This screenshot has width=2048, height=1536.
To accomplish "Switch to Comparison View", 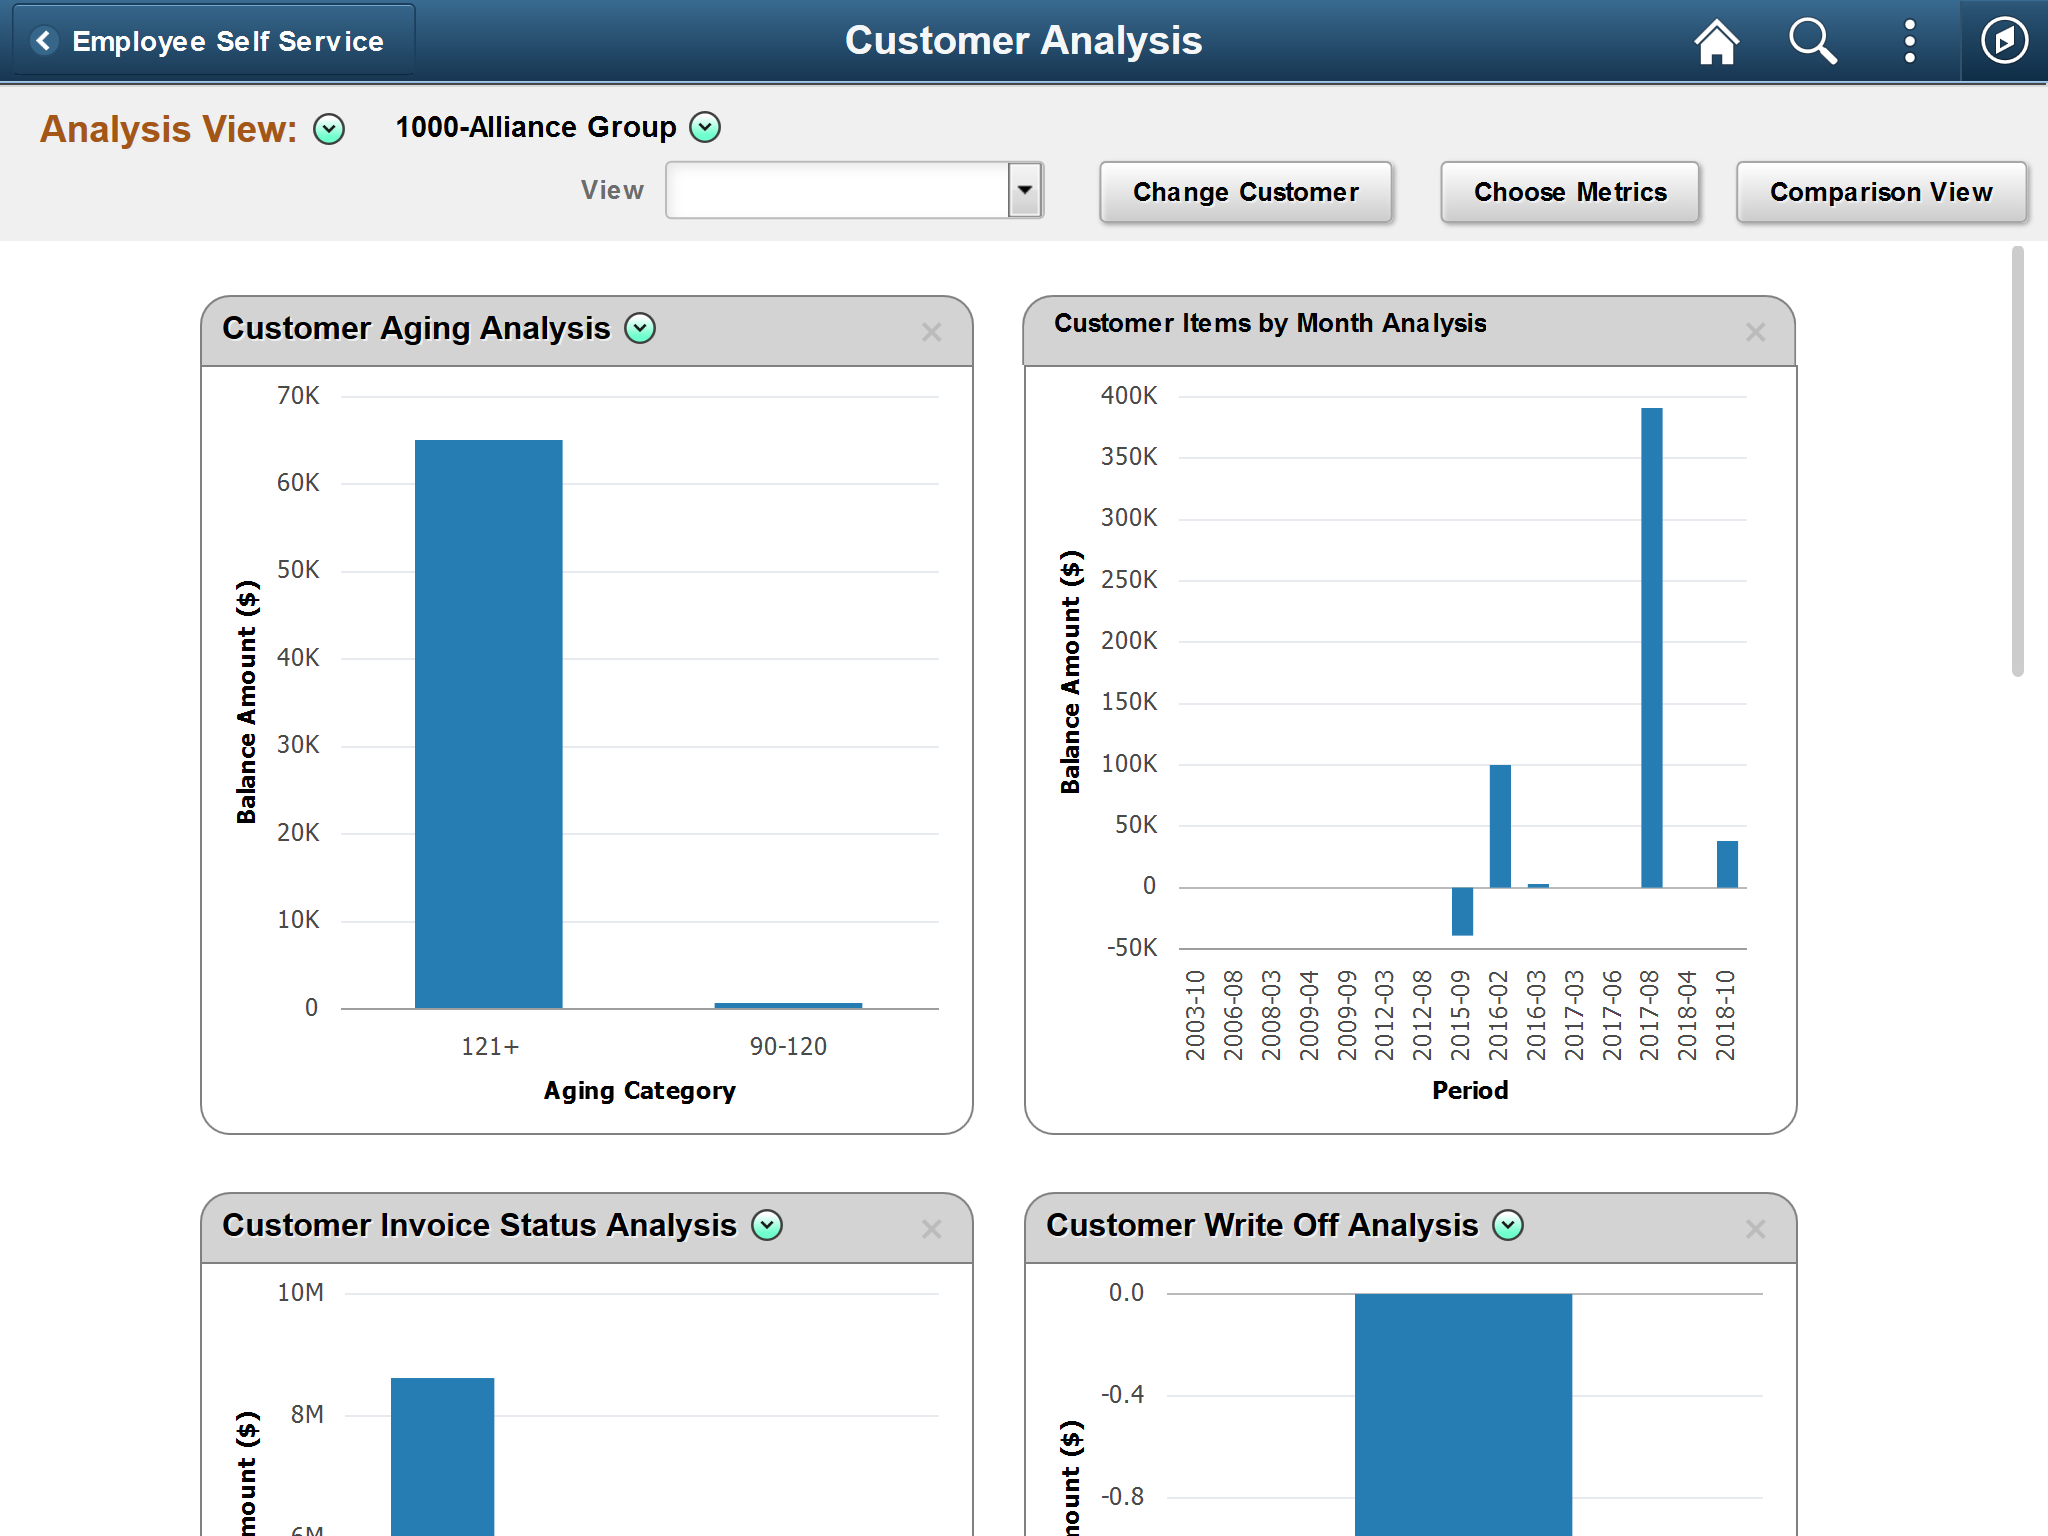I will pos(1880,192).
